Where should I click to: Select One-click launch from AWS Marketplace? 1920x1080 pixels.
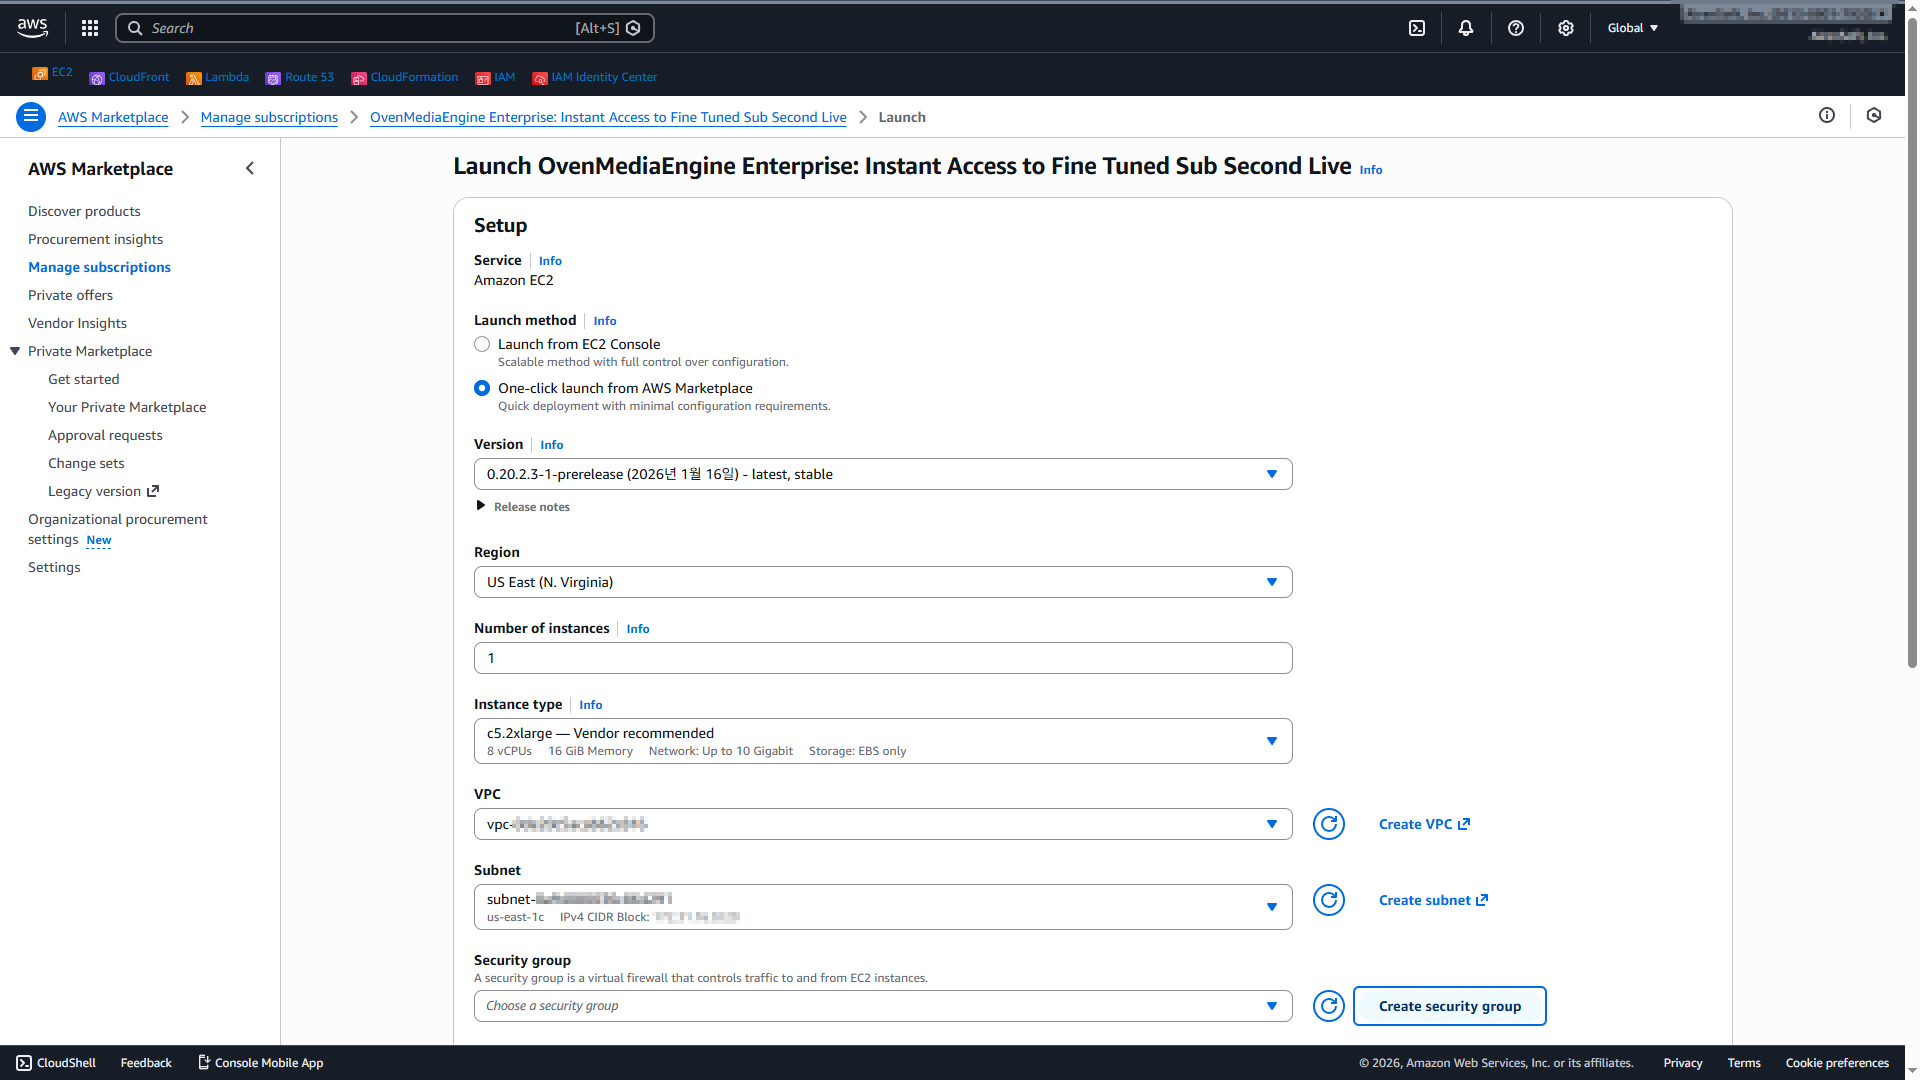tap(482, 388)
